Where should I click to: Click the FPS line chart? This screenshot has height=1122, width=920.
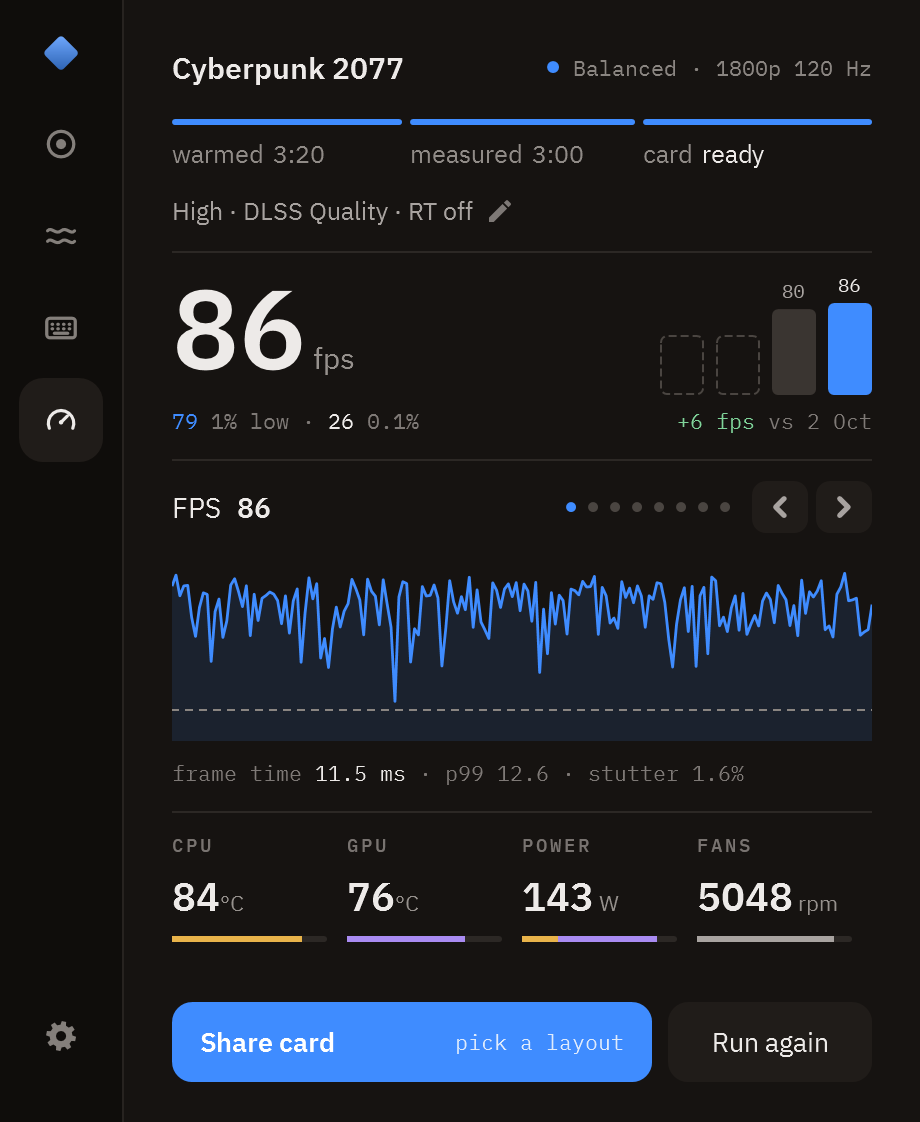522,655
